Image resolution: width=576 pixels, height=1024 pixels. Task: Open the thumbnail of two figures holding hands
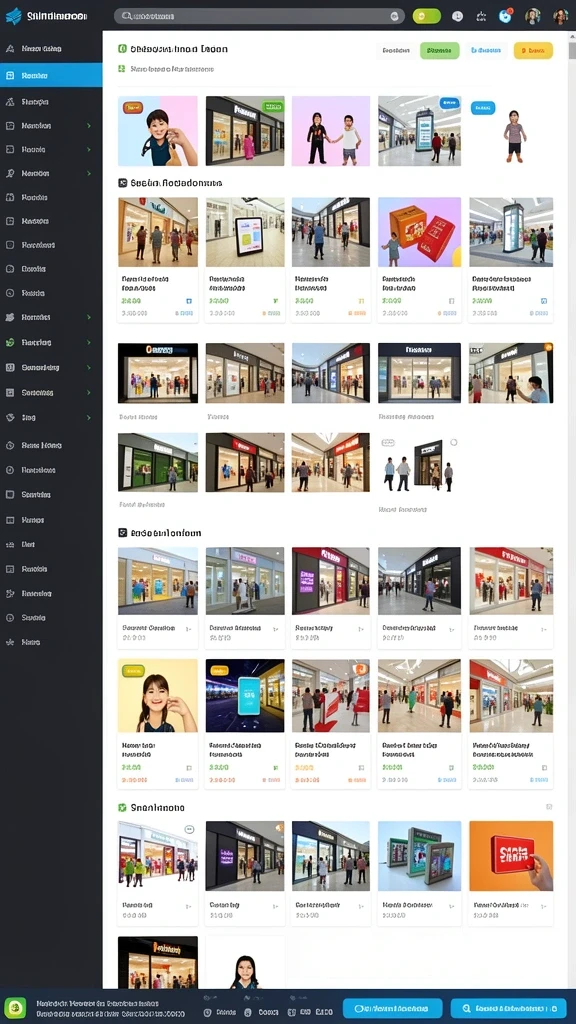[330, 131]
